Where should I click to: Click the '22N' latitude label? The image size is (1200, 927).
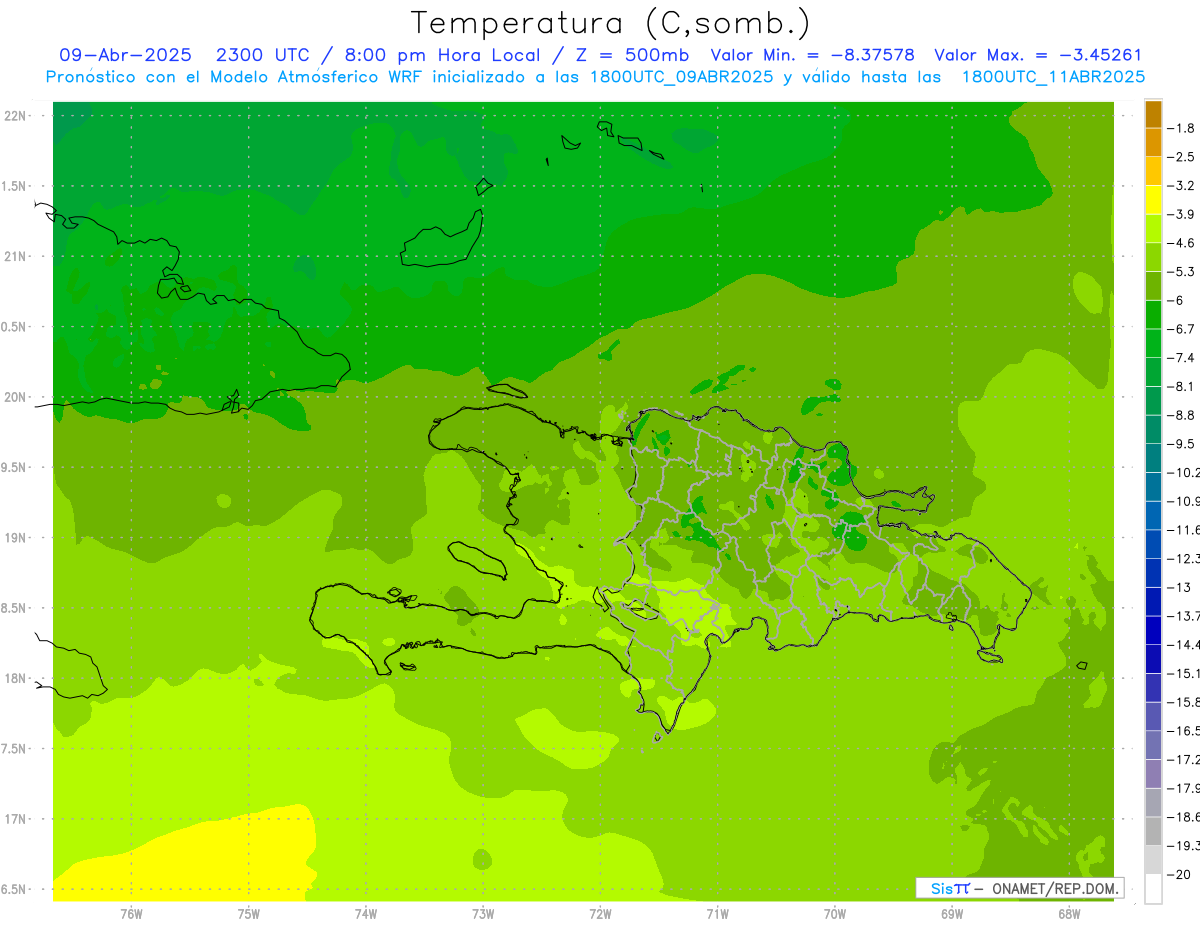[16, 116]
